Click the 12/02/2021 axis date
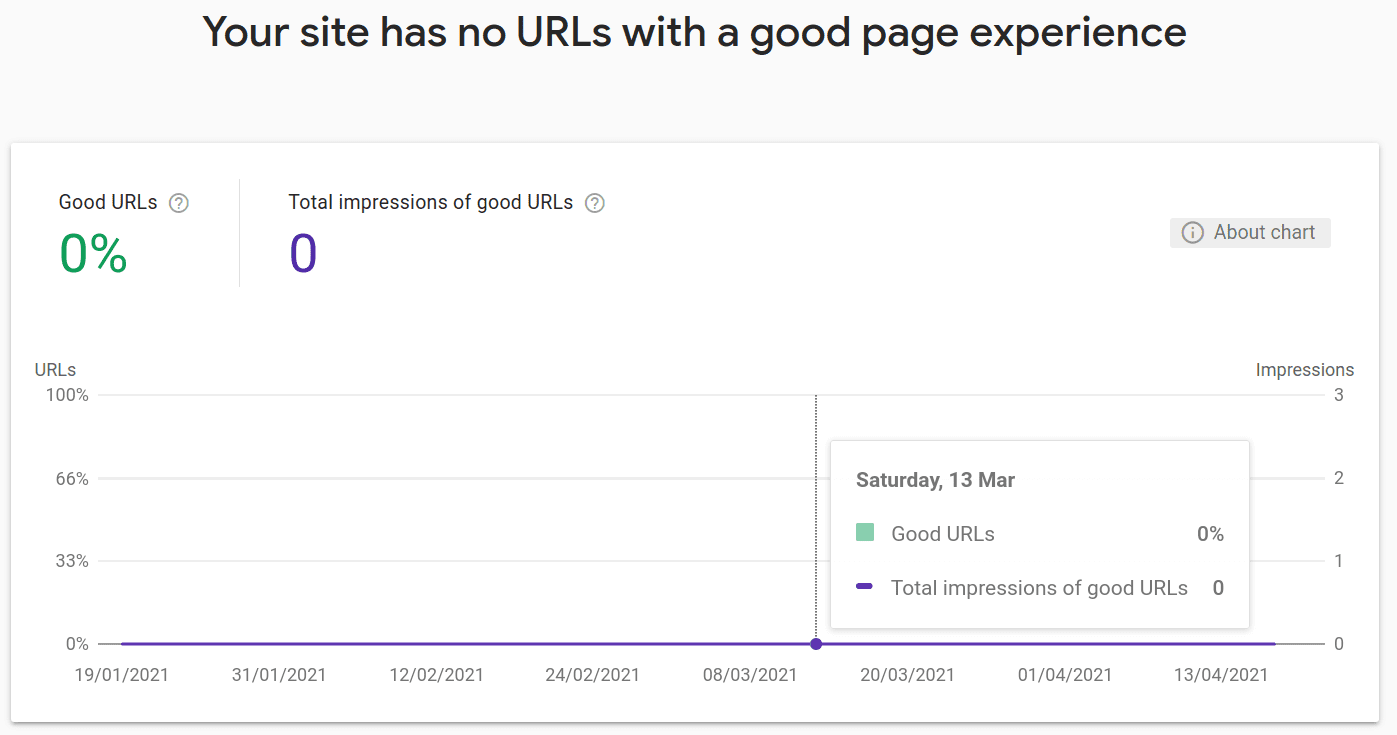 (x=436, y=675)
